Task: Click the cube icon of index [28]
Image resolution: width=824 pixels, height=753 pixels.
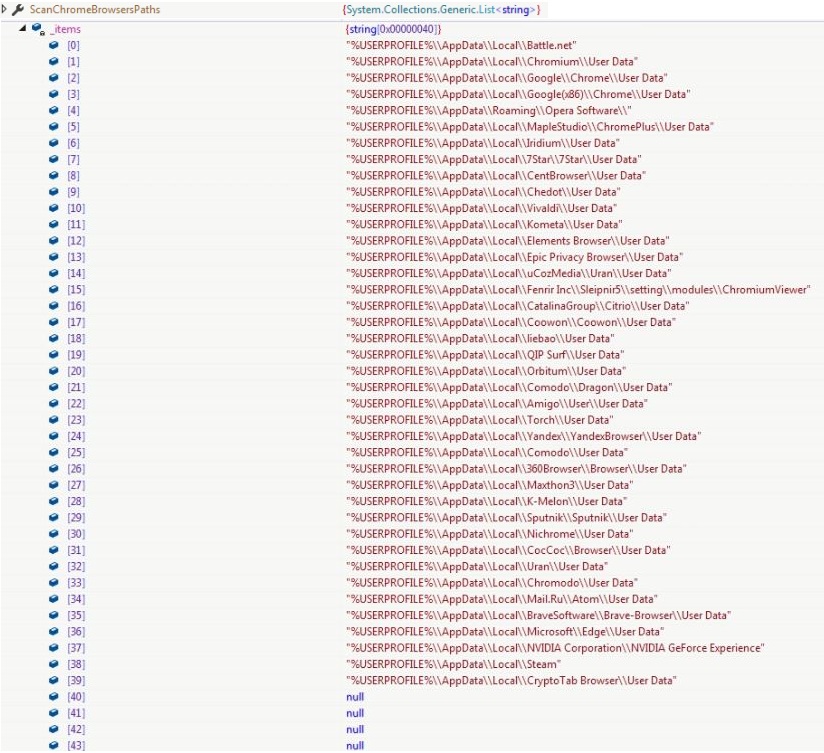Action: (x=54, y=501)
